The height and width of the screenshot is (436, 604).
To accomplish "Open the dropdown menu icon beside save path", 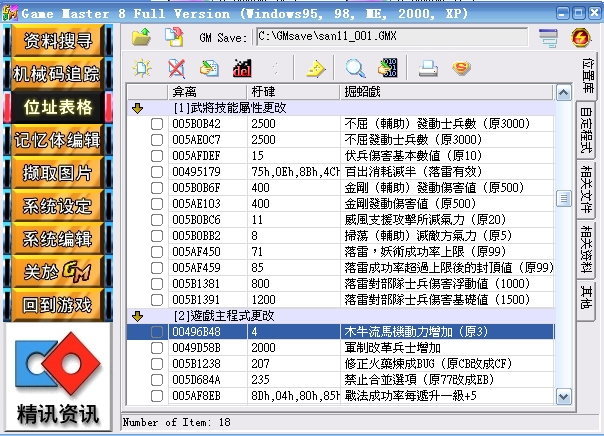I will pos(546,38).
